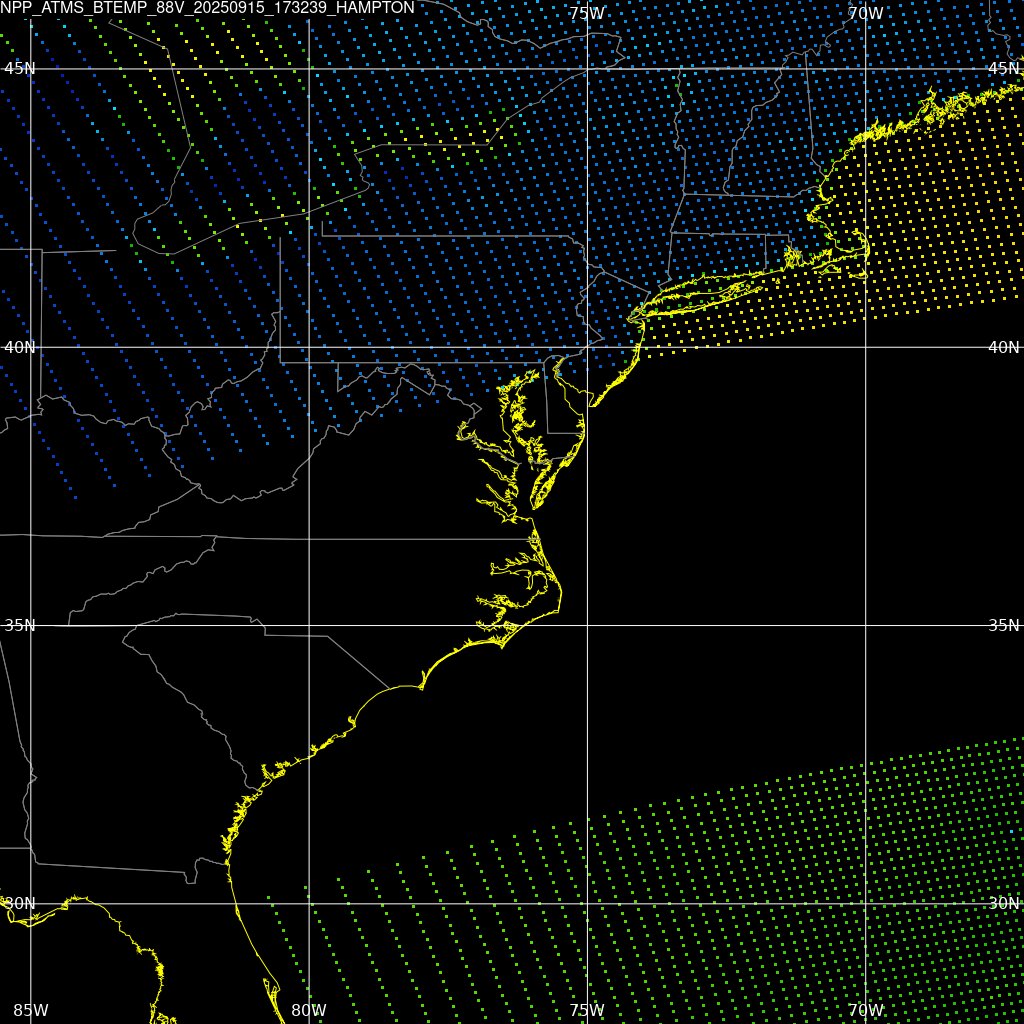Click the NPP_ATMS_BTEMP_88V_20250915_173239_HAMPTON title text
1024x1024 pixels.
[x=207, y=8]
